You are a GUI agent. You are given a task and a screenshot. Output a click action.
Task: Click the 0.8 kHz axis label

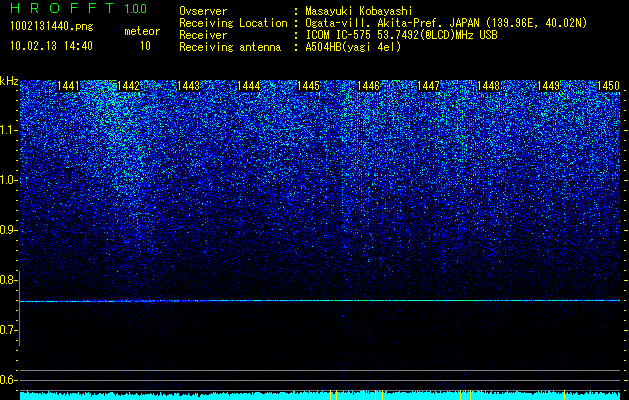[9, 280]
